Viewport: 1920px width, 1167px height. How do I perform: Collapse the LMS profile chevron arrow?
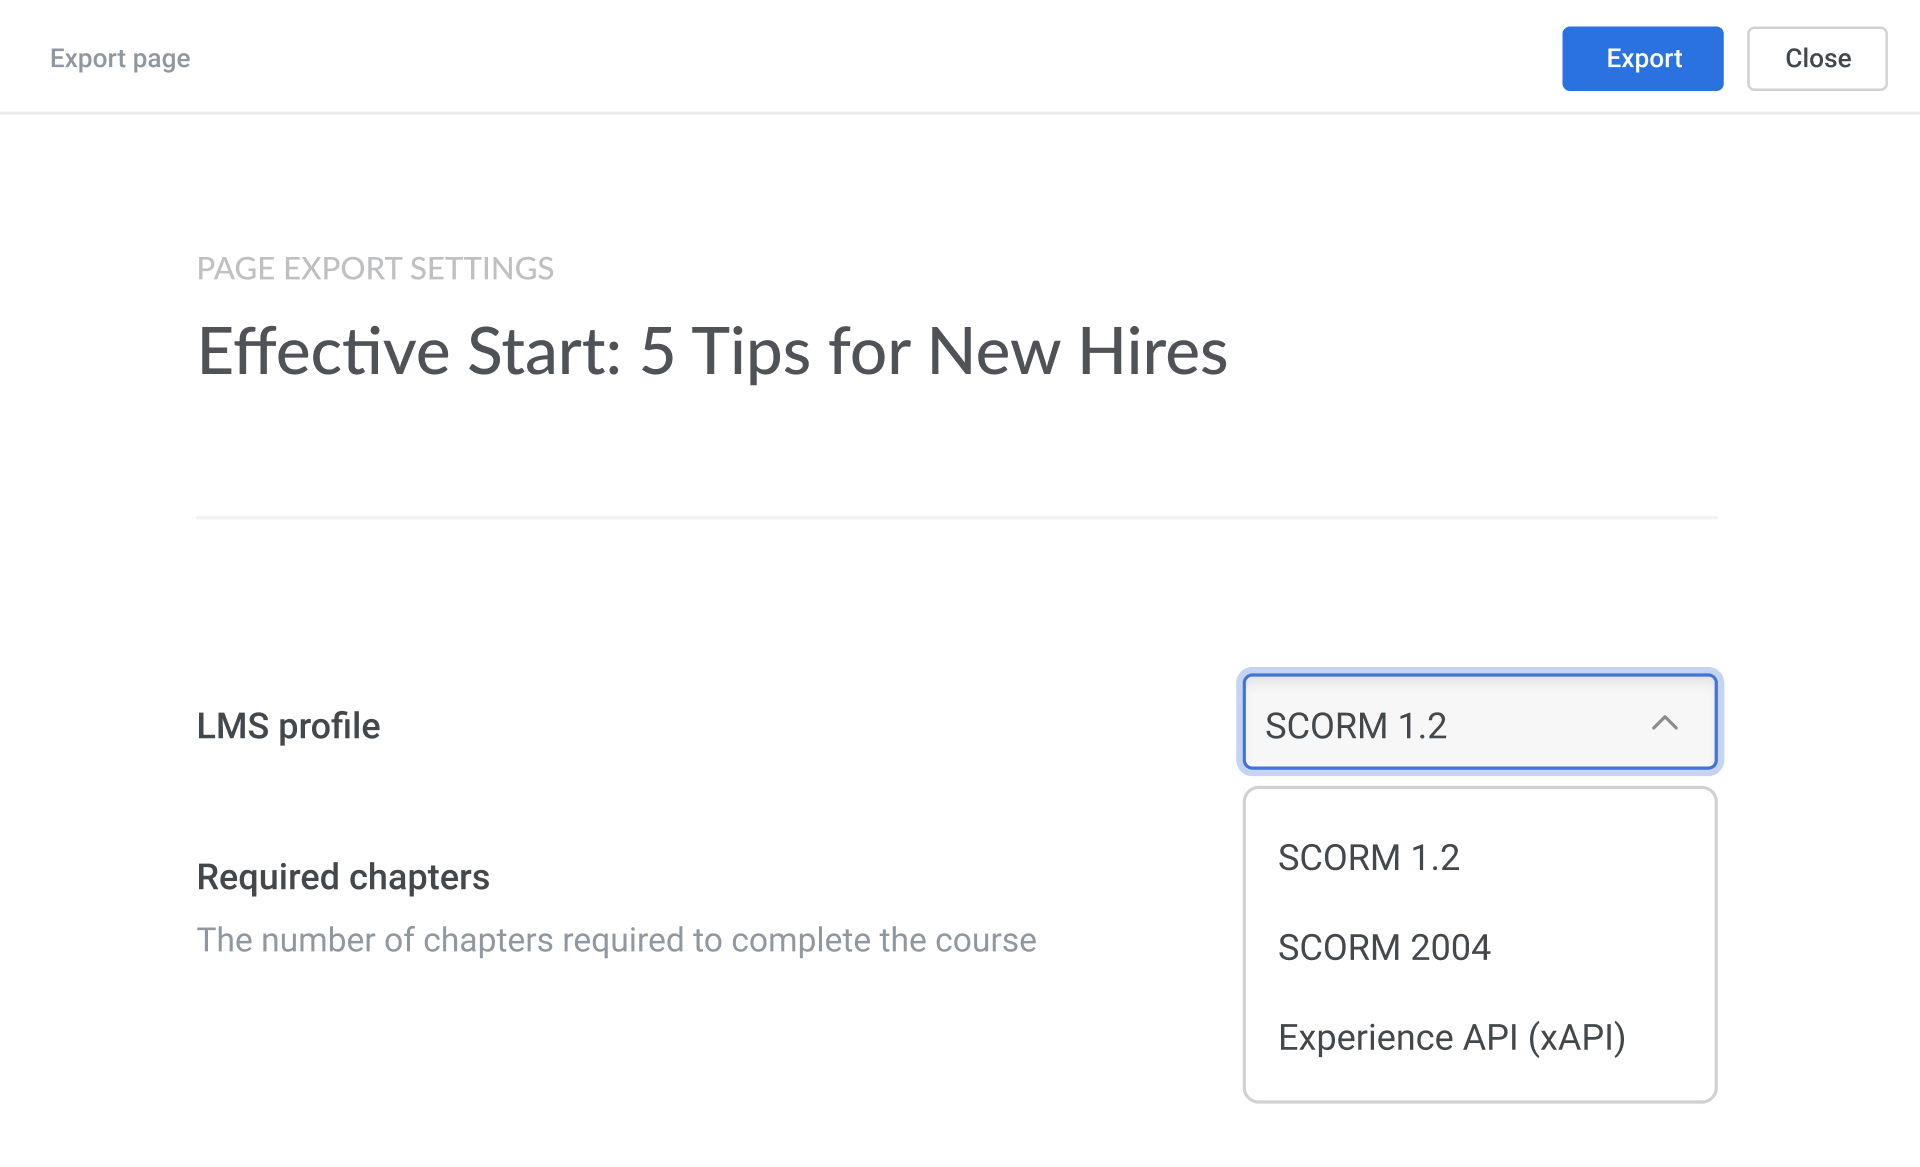[x=1664, y=723]
